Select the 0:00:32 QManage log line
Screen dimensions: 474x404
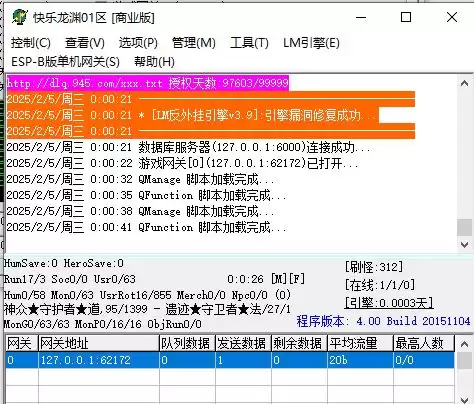pos(141,179)
